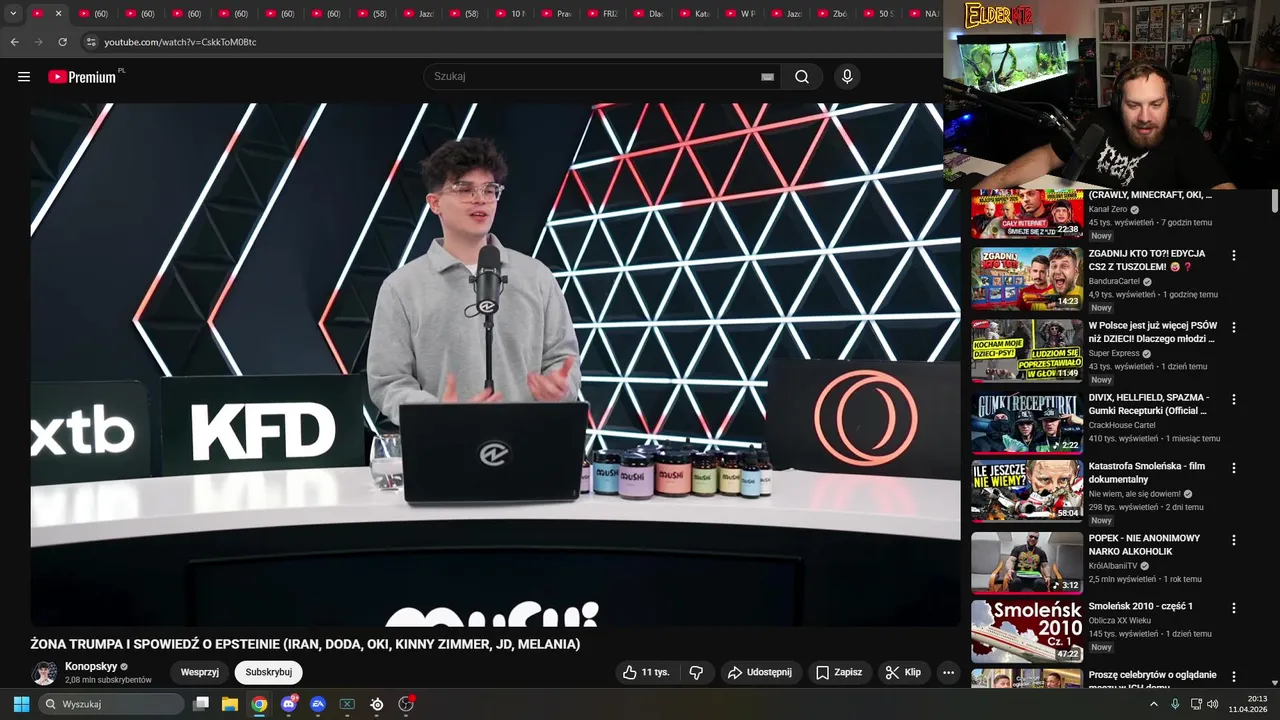This screenshot has width=1280, height=720.
Task: Open POPEK 3:12 video thumbnail
Action: (1027, 563)
